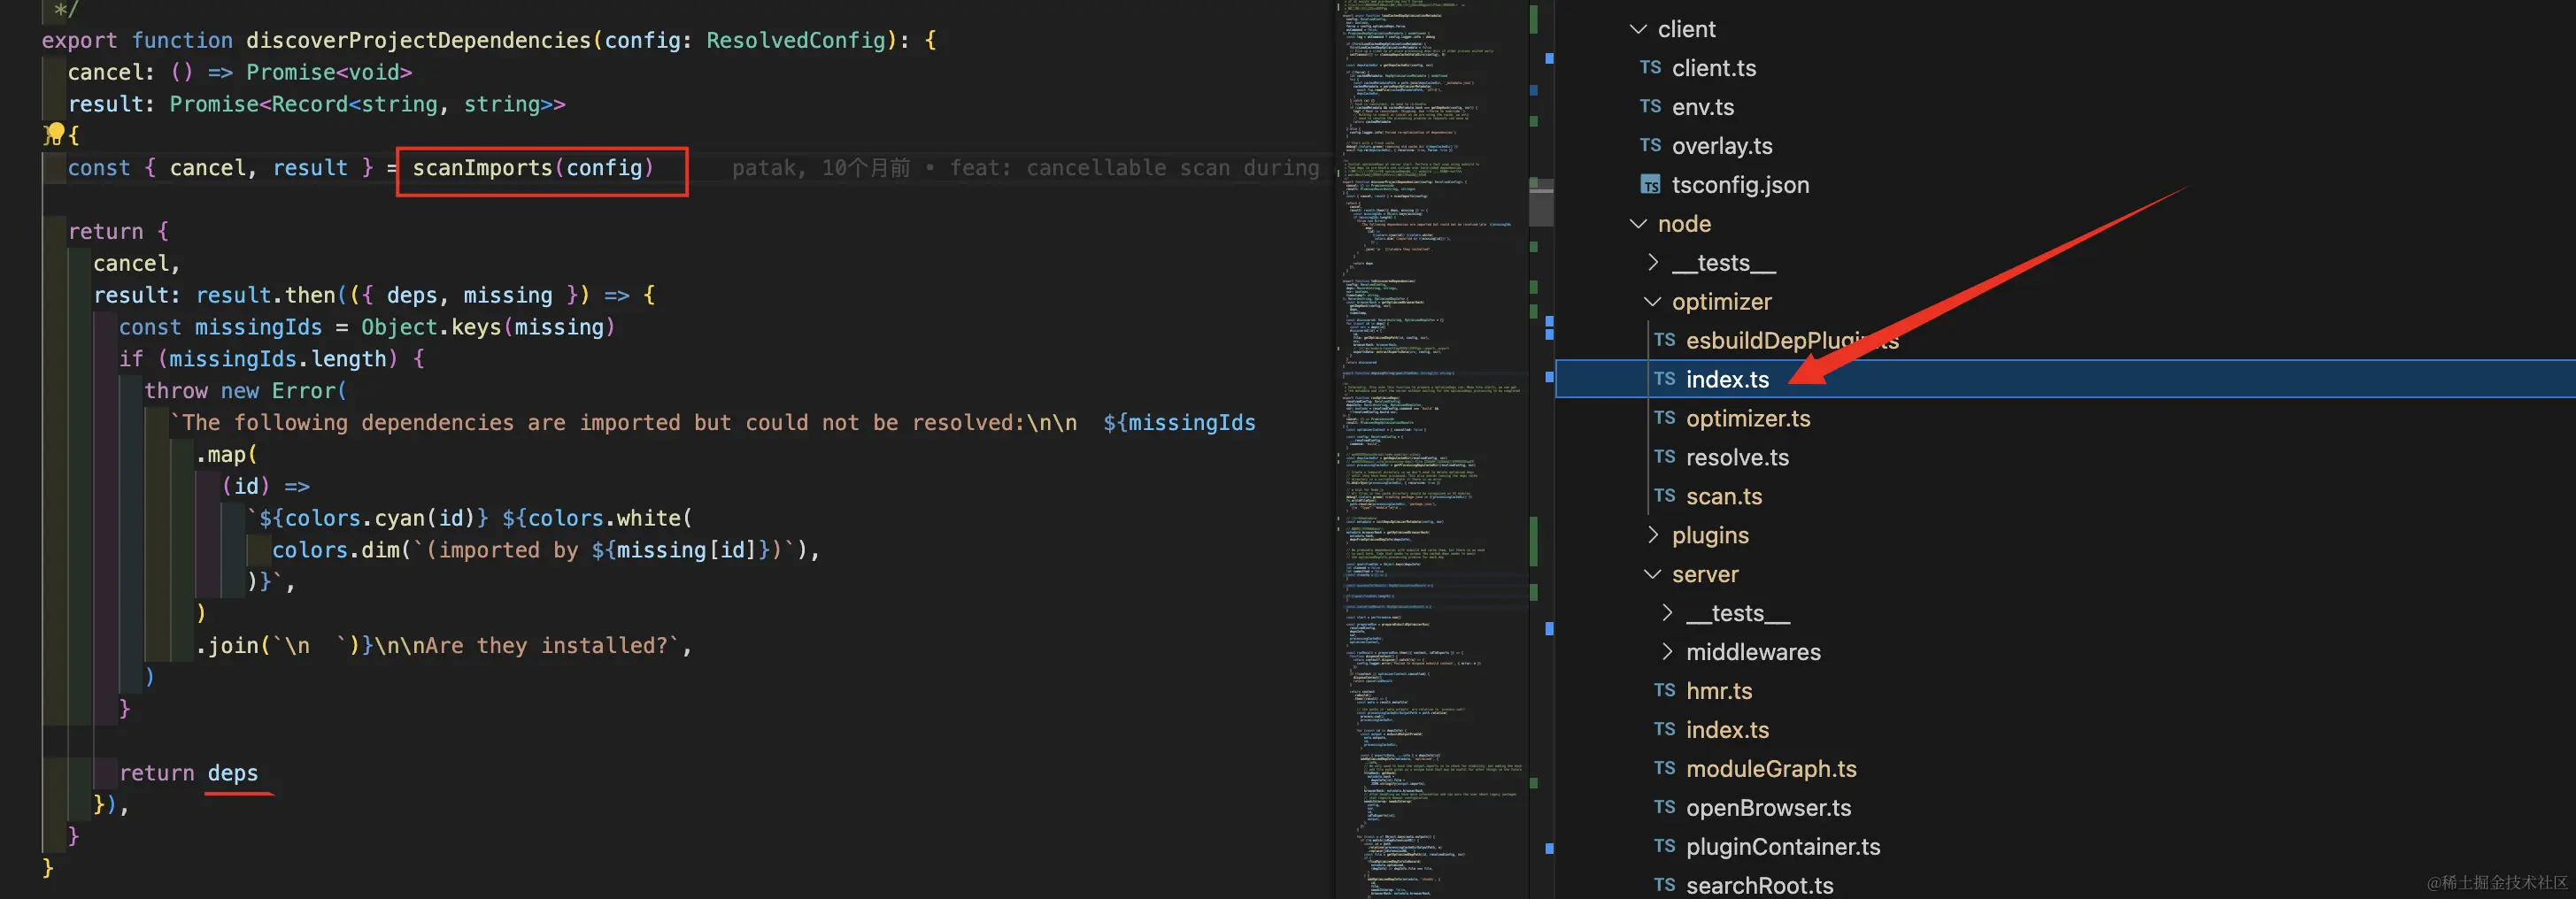The image size is (2576, 899).
Task: Collapse the client folder chevron
Action: pyautogui.click(x=1638, y=29)
